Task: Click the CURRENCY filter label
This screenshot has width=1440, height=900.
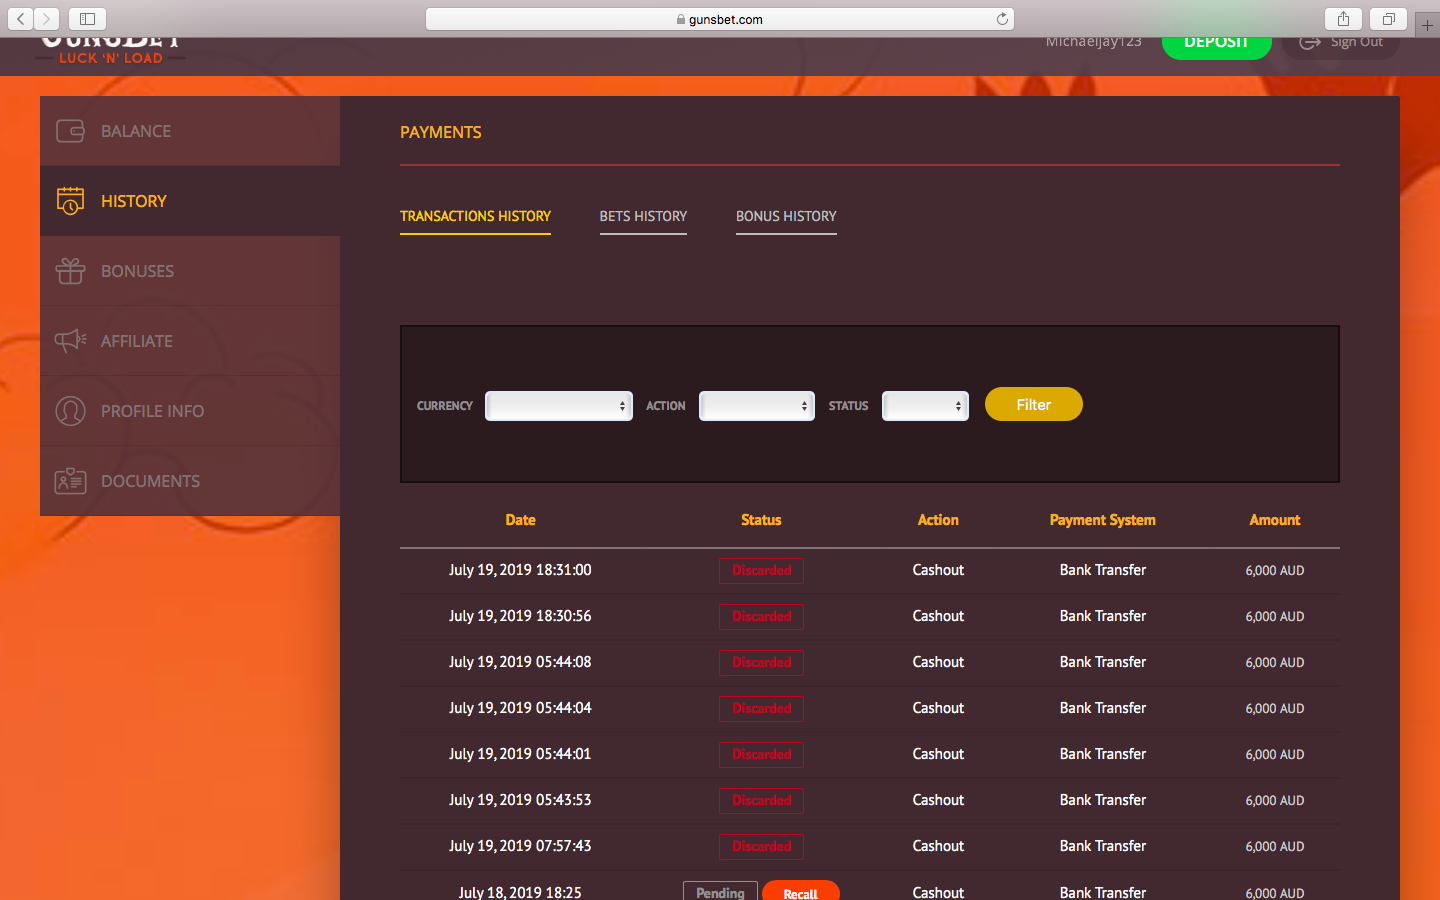Action: click(x=444, y=406)
